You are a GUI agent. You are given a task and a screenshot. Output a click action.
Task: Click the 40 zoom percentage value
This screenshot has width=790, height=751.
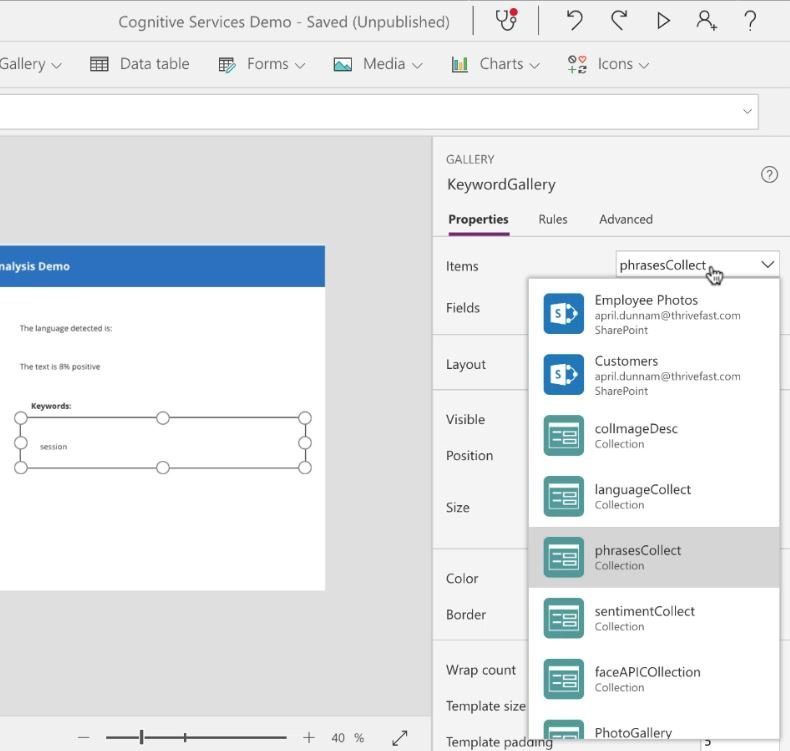point(338,738)
